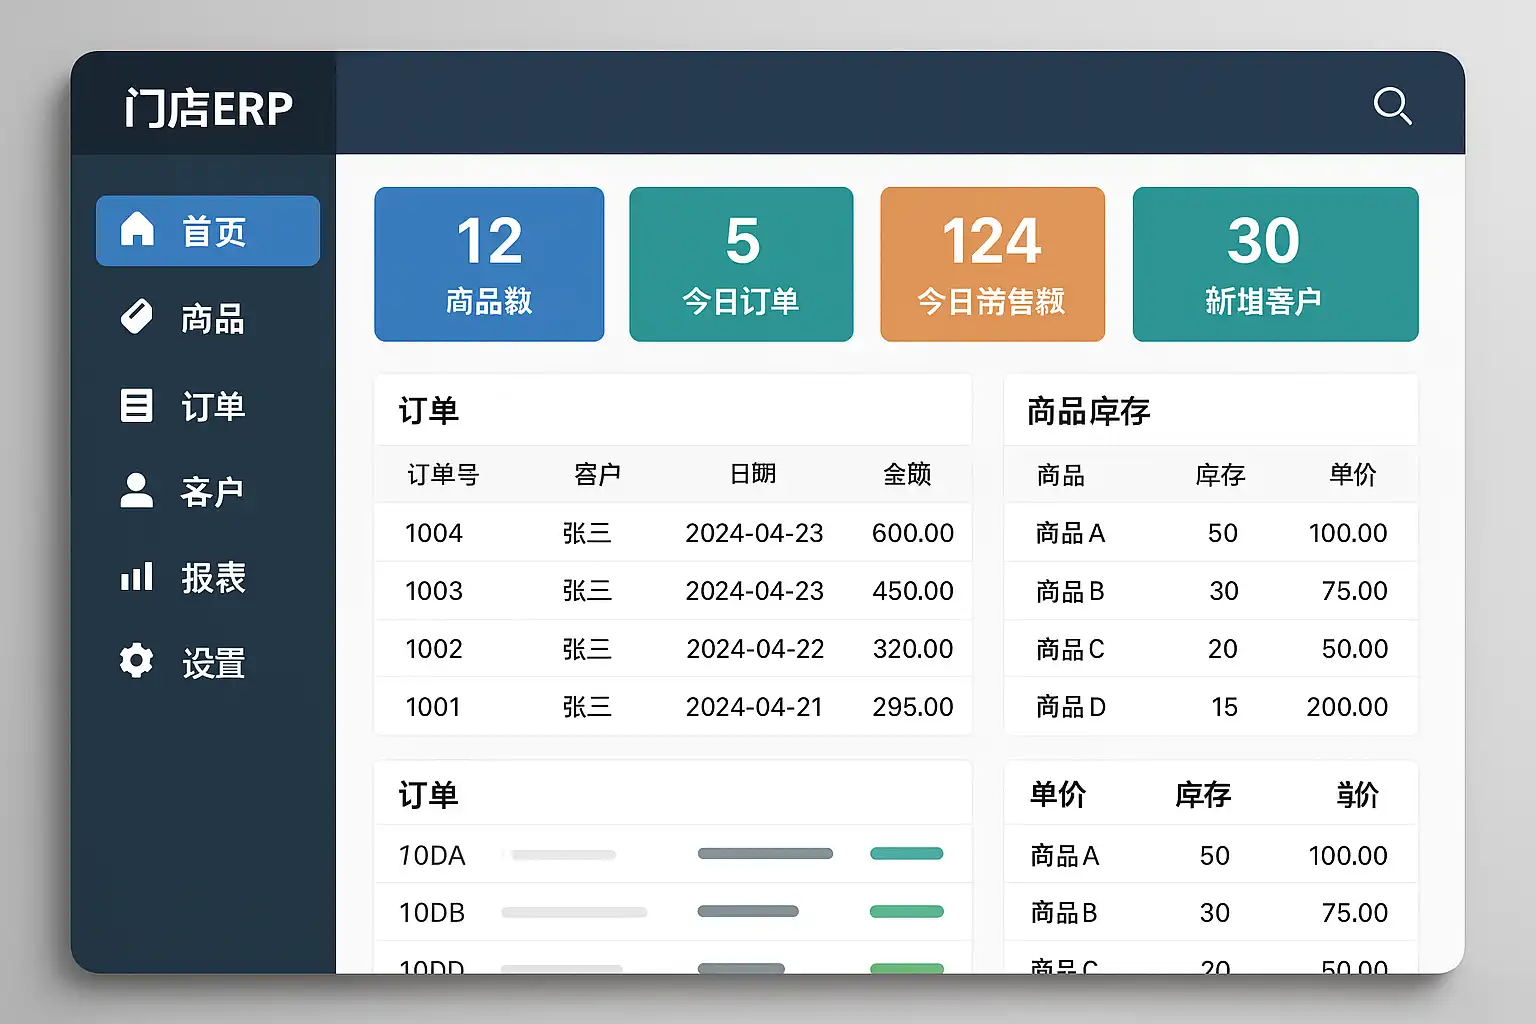Viewport: 1536px width, 1024px height.
Task: Sort by the 金额 column header
Action: coord(907,474)
